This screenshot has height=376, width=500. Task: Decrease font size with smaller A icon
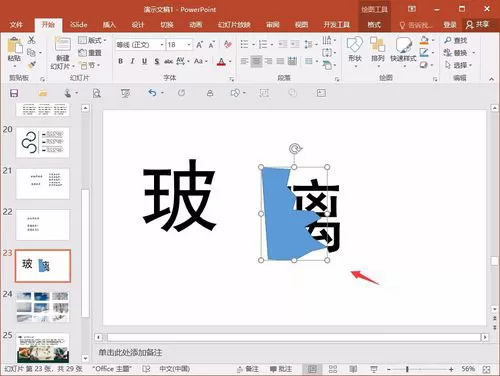point(211,44)
